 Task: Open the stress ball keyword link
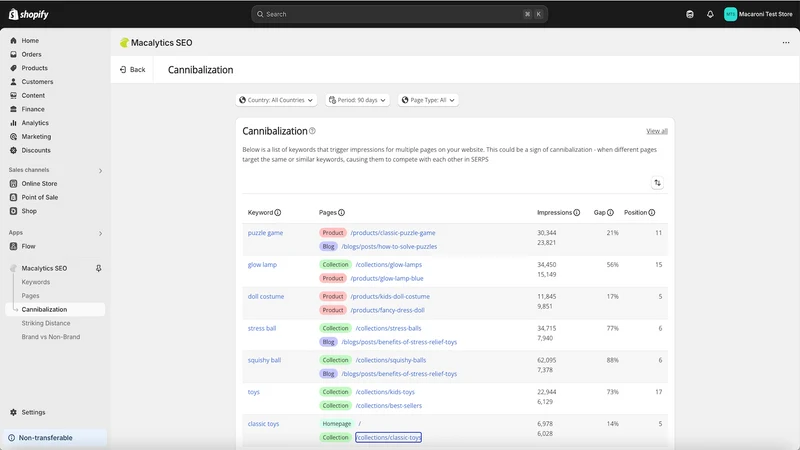tap(262, 328)
